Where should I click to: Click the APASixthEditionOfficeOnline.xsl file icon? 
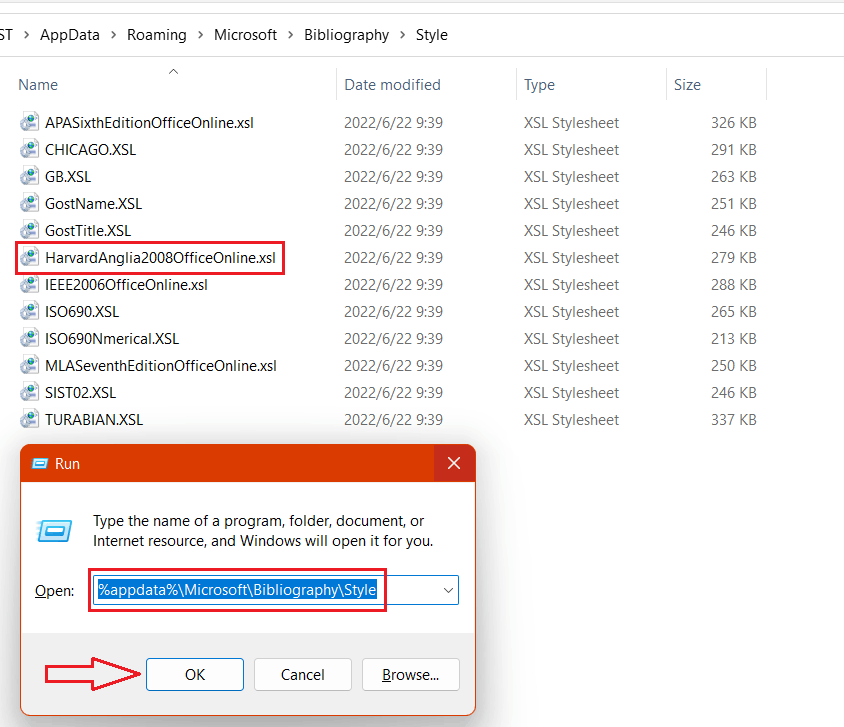coord(30,122)
